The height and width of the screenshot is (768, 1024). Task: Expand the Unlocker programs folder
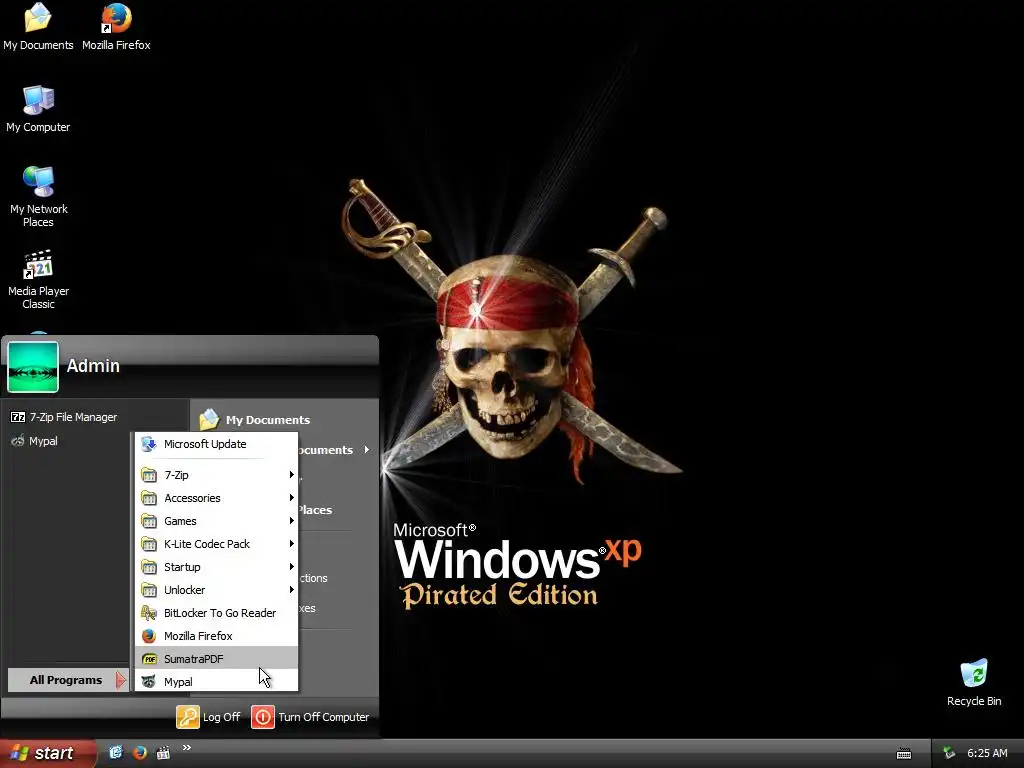point(217,590)
